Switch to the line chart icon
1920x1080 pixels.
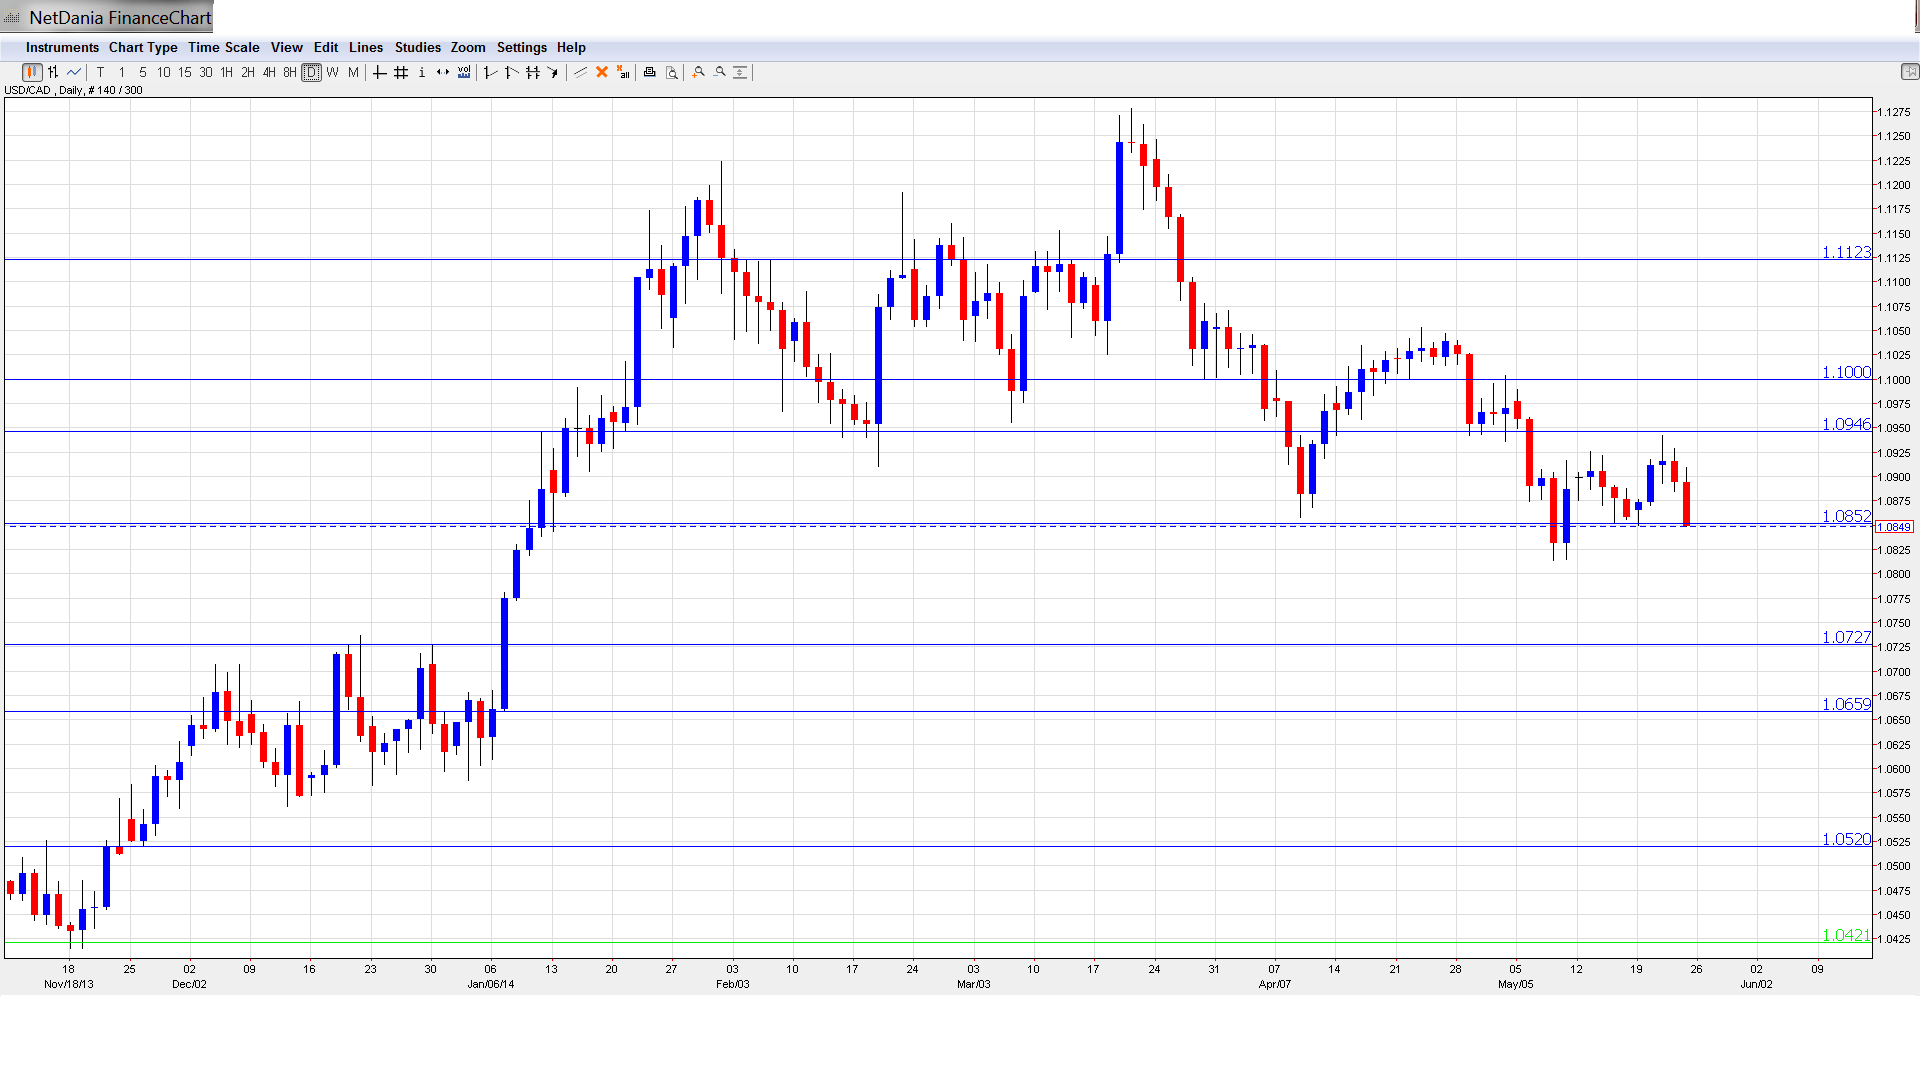point(74,72)
